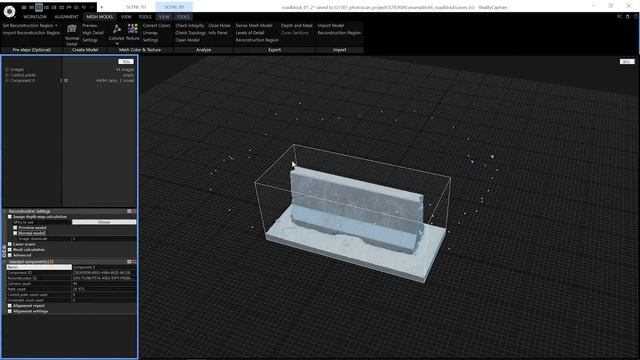Expand Alignment settings section
640x360 pixels.
click(x=10, y=311)
